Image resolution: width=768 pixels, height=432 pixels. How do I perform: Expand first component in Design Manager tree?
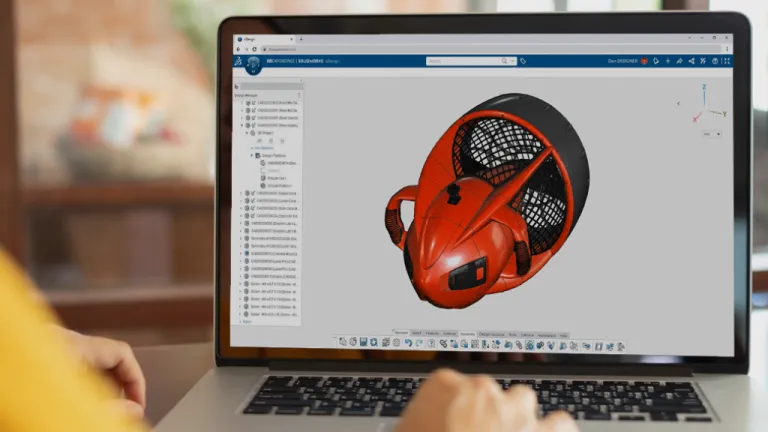coord(242,103)
